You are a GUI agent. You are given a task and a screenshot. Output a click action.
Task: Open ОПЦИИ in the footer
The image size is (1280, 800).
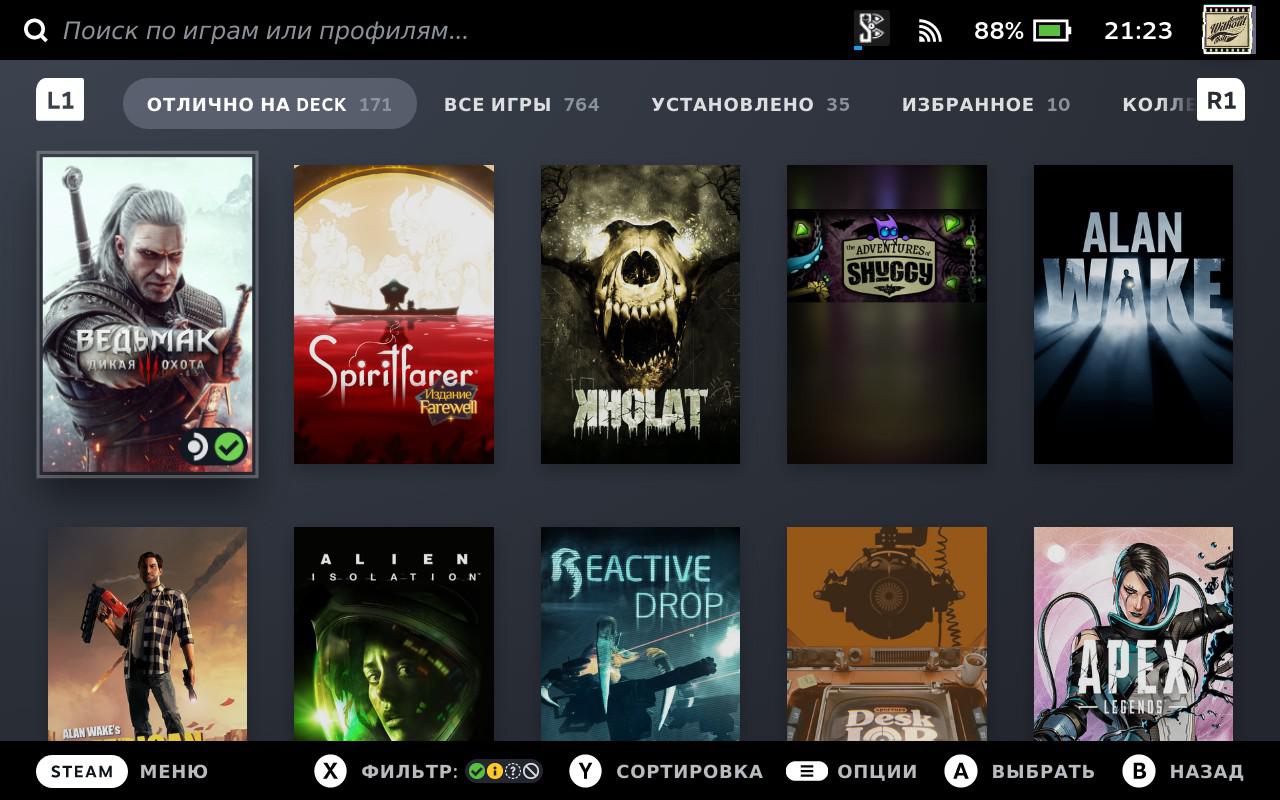click(877, 771)
